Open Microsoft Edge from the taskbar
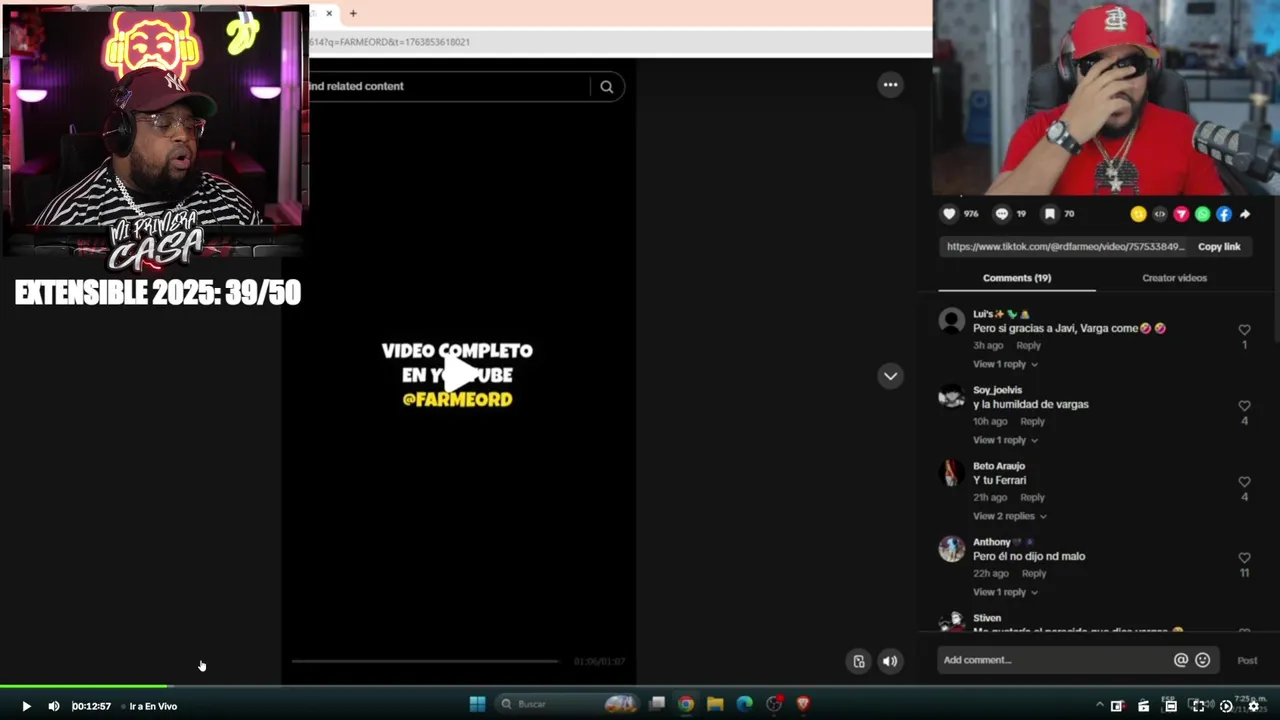The image size is (1280, 720). point(744,704)
